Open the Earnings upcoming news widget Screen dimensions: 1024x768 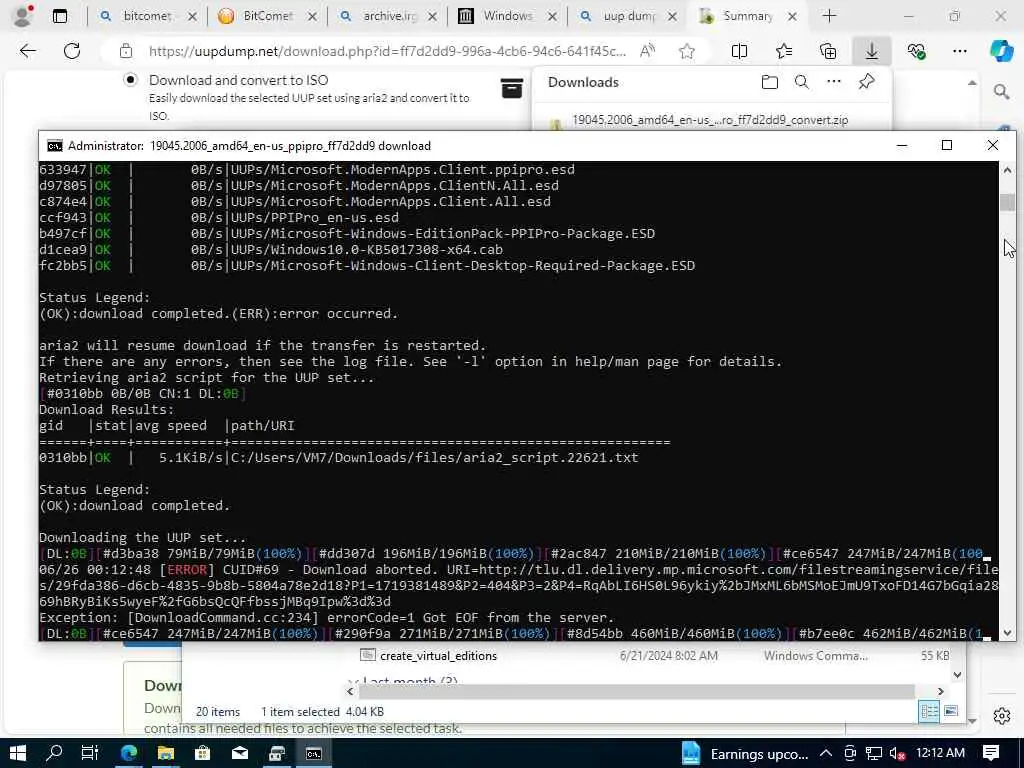click(744, 754)
